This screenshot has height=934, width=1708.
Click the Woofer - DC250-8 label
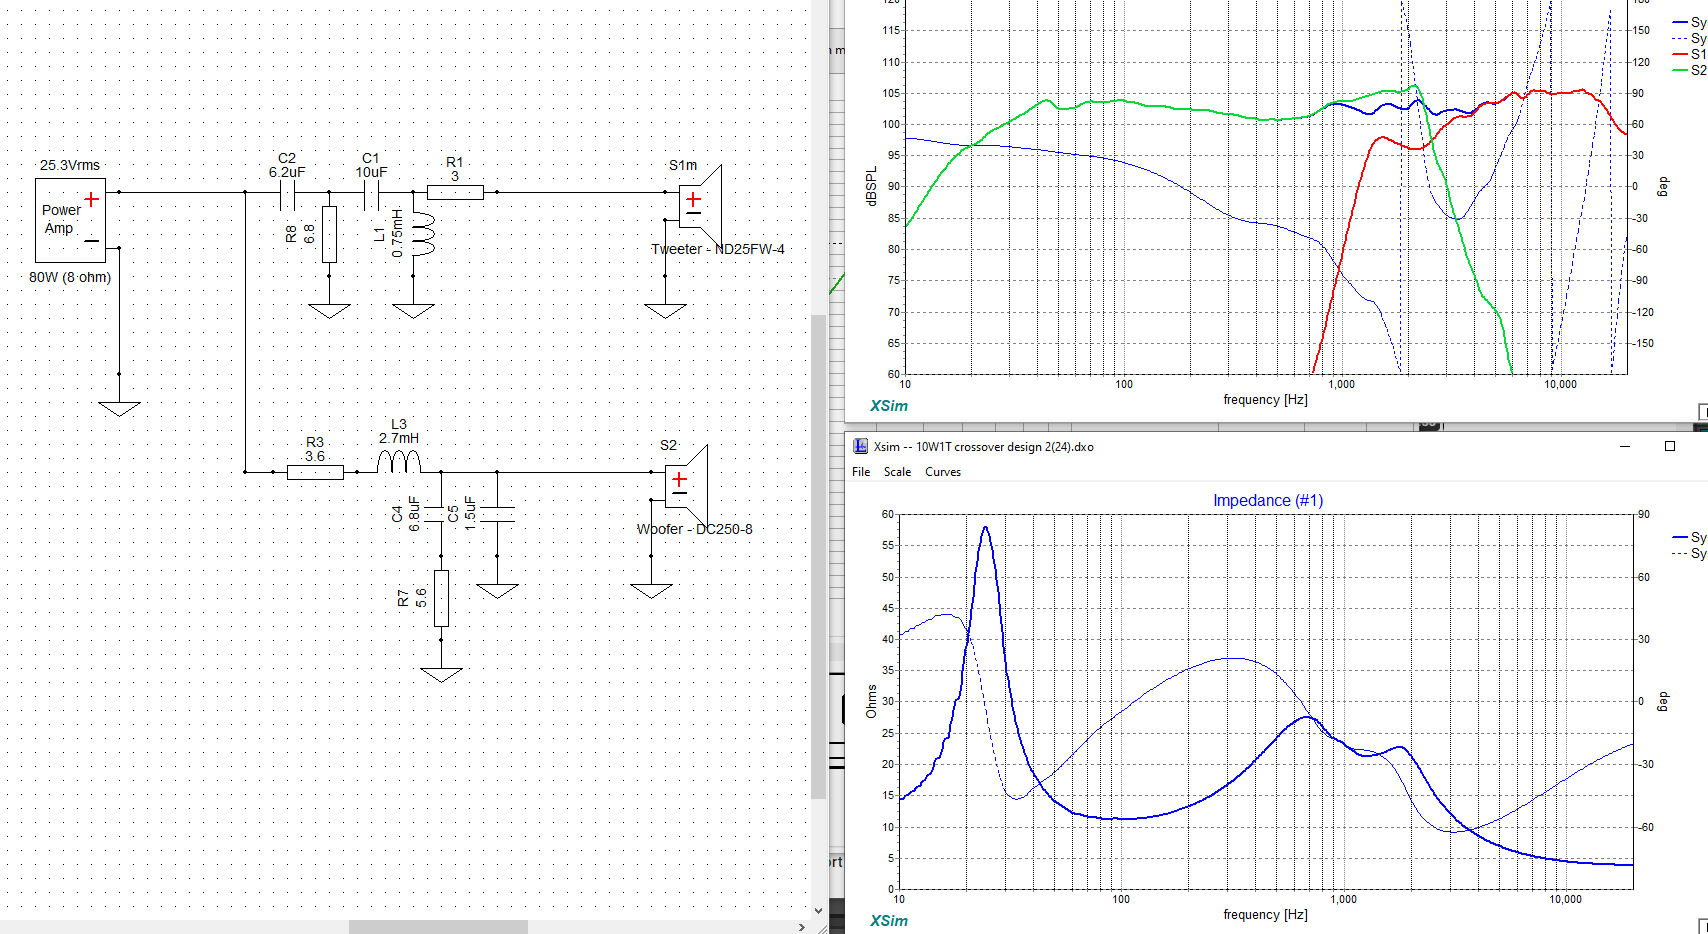tap(695, 529)
